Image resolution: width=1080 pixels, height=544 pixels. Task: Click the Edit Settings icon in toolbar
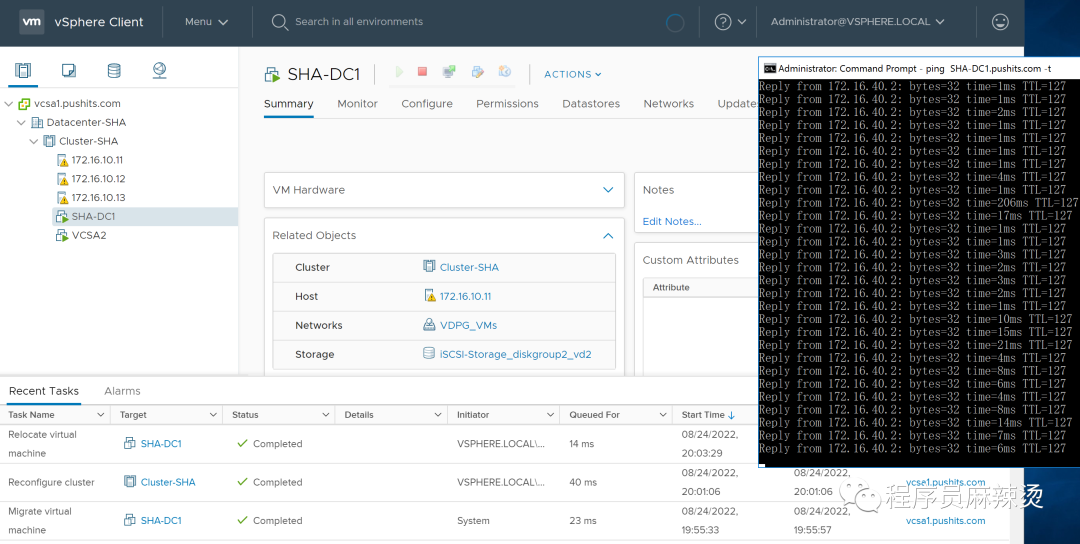[477, 72]
